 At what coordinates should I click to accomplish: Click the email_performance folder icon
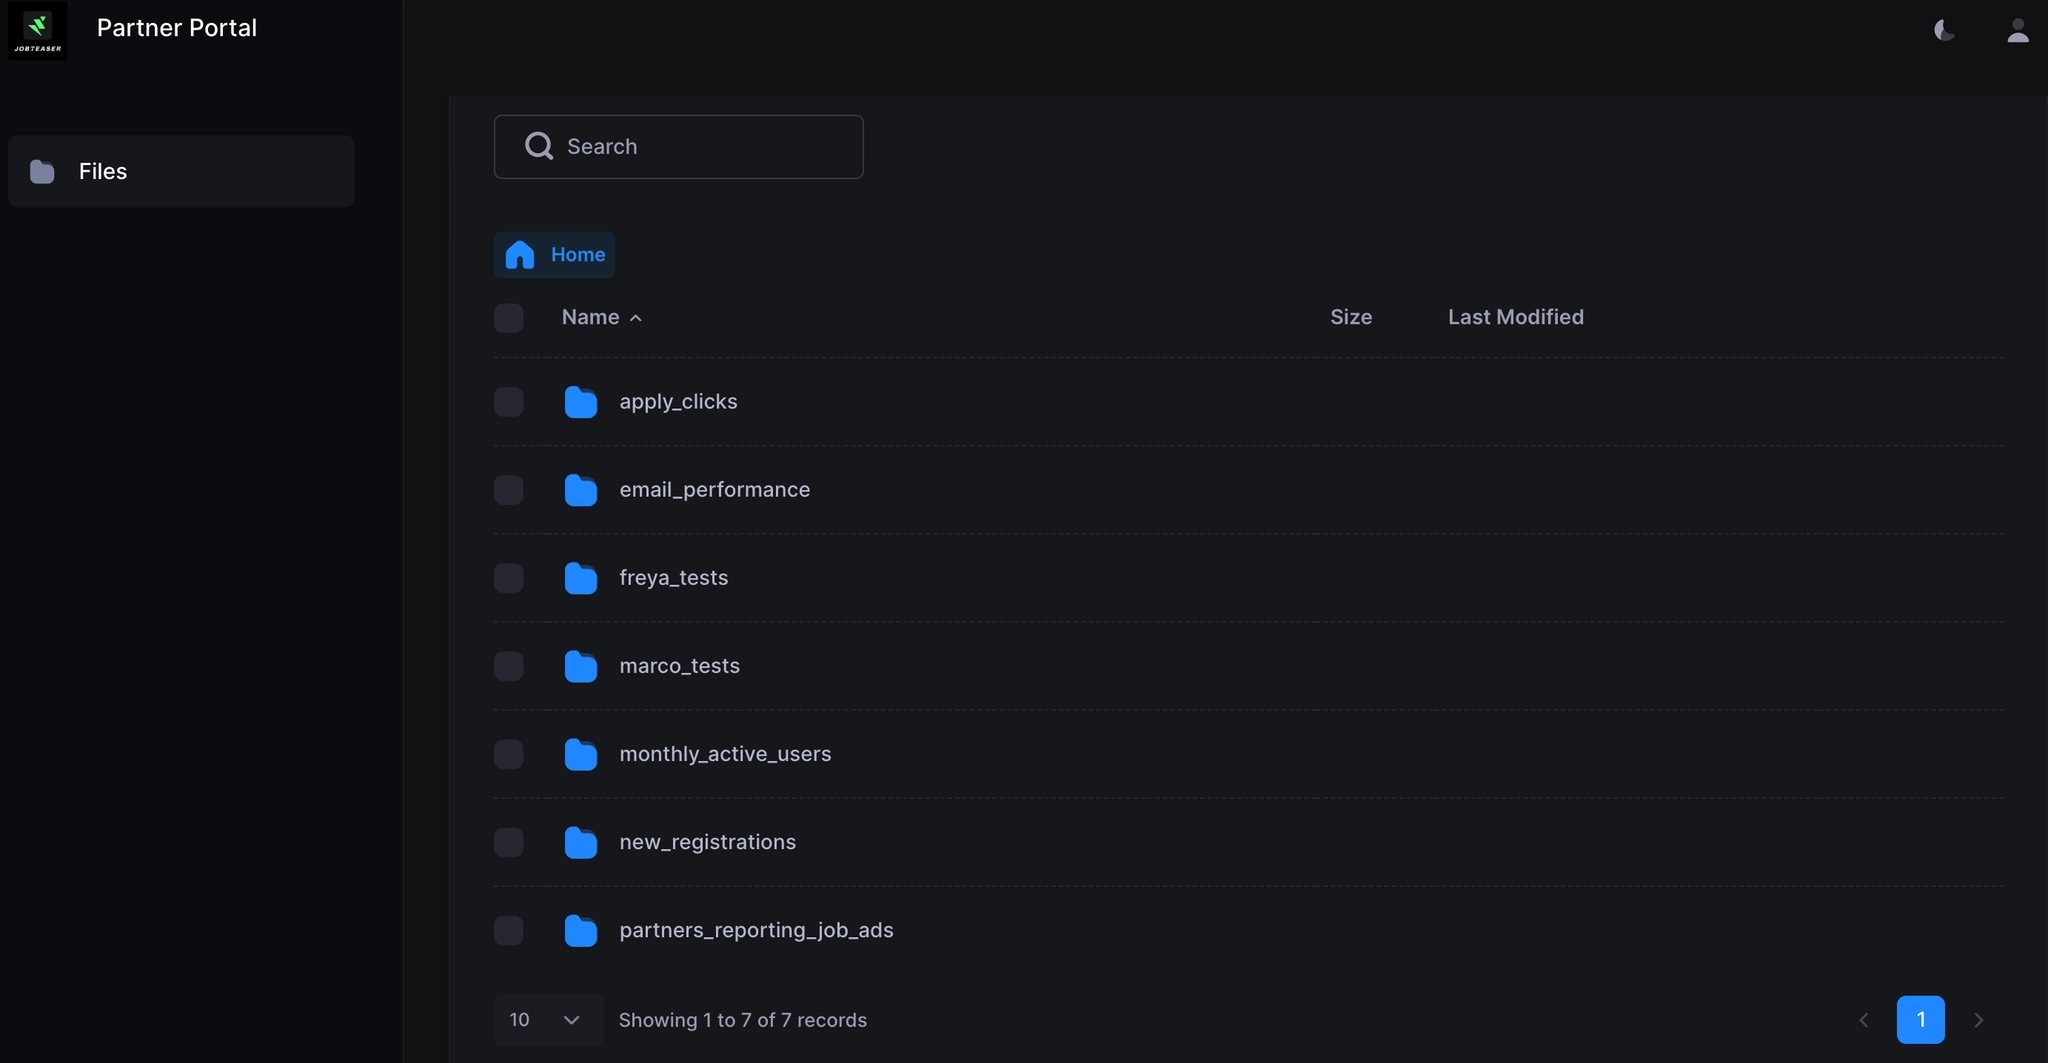580,490
